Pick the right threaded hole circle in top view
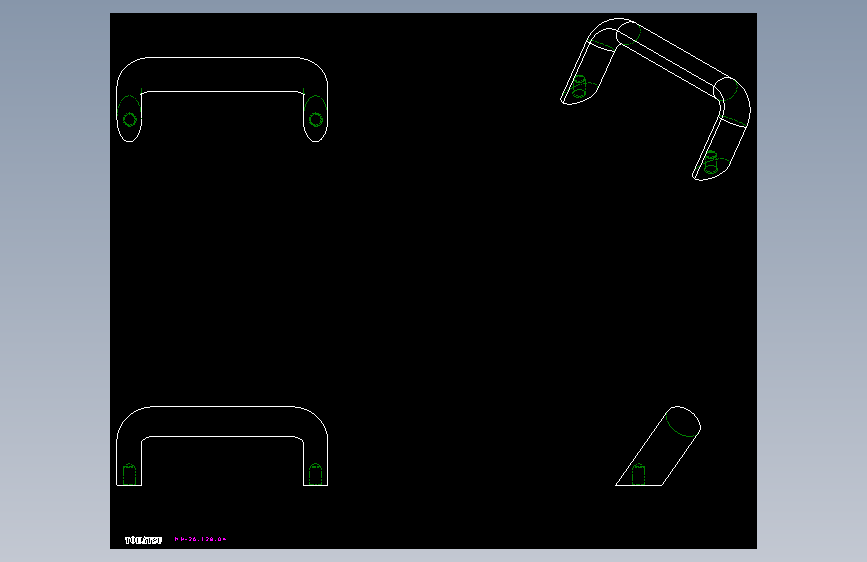This screenshot has height=562, width=867. [316, 119]
